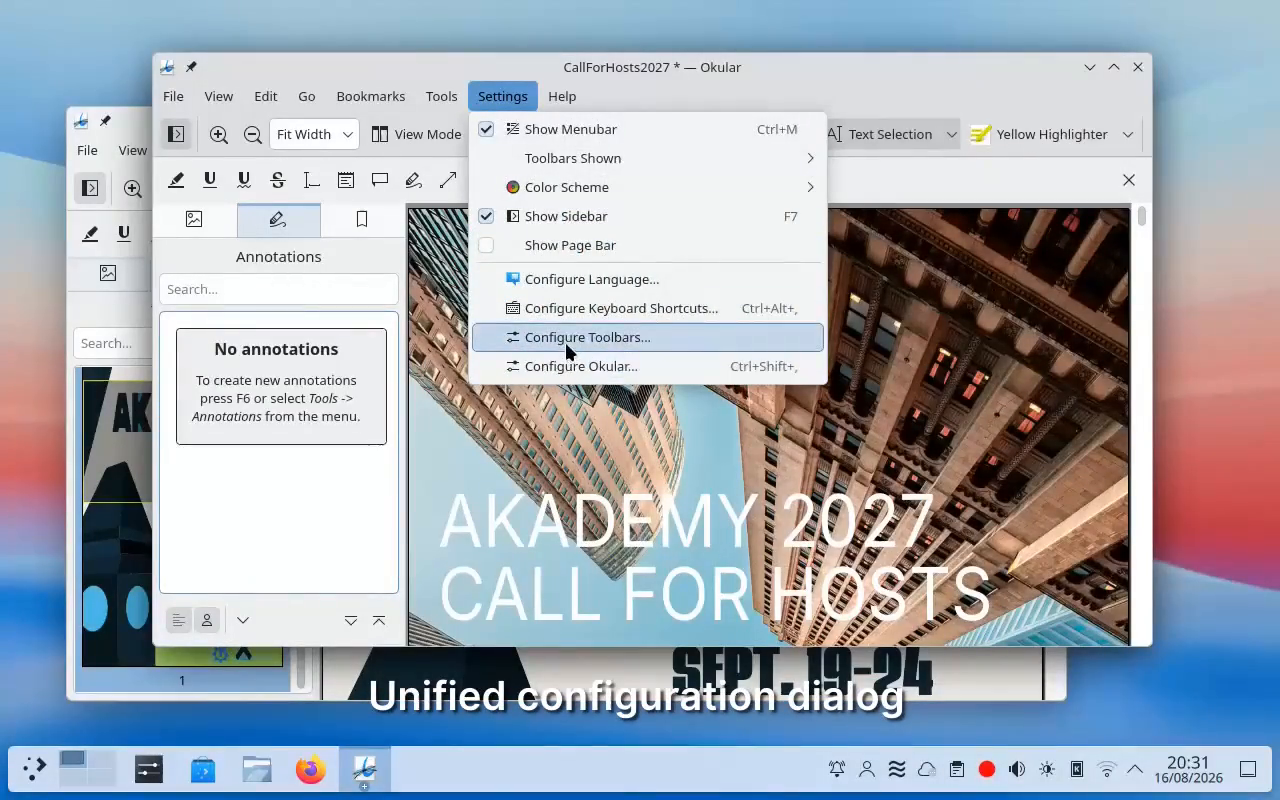1280x800 pixels.
Task: Toggle sidebar button in front Okular toolbar
Action: pyautogui.click(x=176, y=134)
